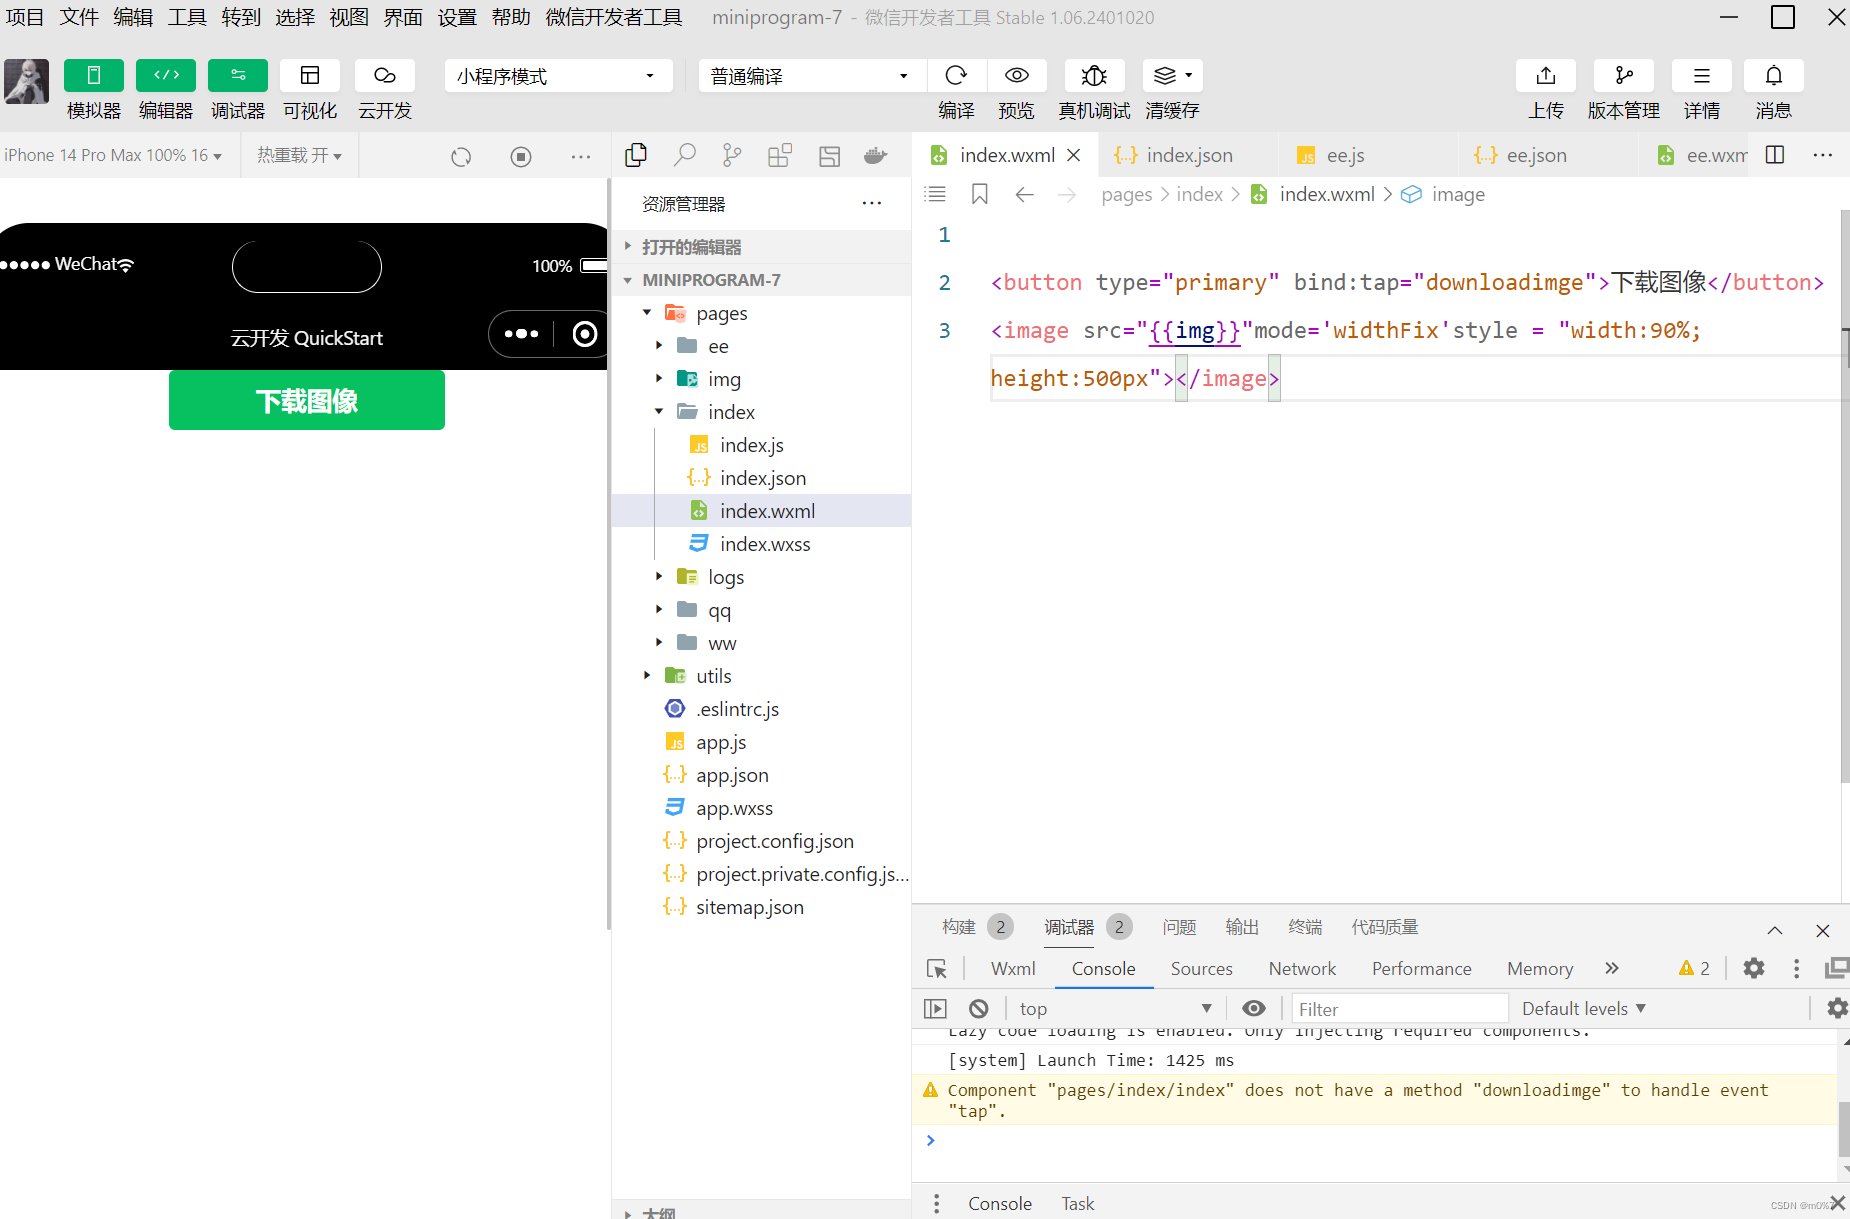Expand the ee folder
This screenshot has height=1219, width=1850.
[718, 346]
